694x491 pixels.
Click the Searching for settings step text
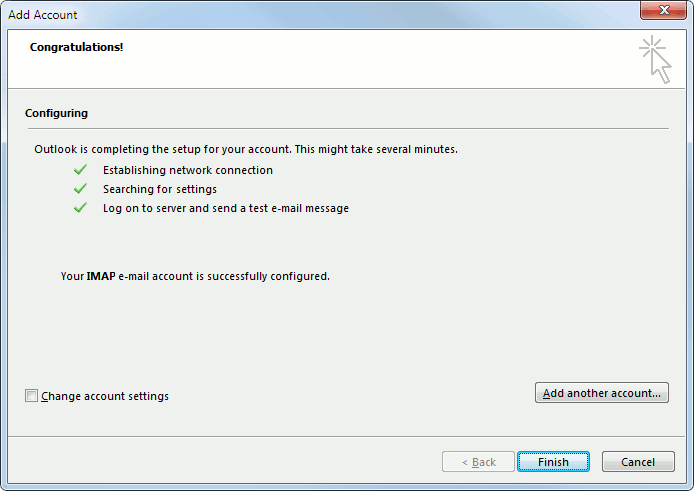pos(160,189)
